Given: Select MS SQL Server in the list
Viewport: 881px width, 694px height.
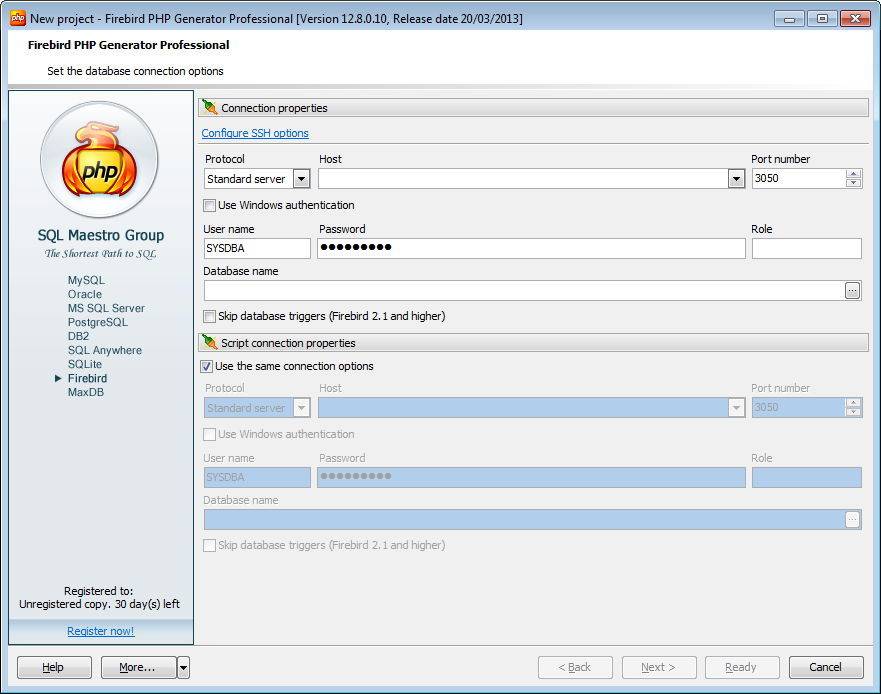Looking at the screenshot, I should (x=106, y=308).
